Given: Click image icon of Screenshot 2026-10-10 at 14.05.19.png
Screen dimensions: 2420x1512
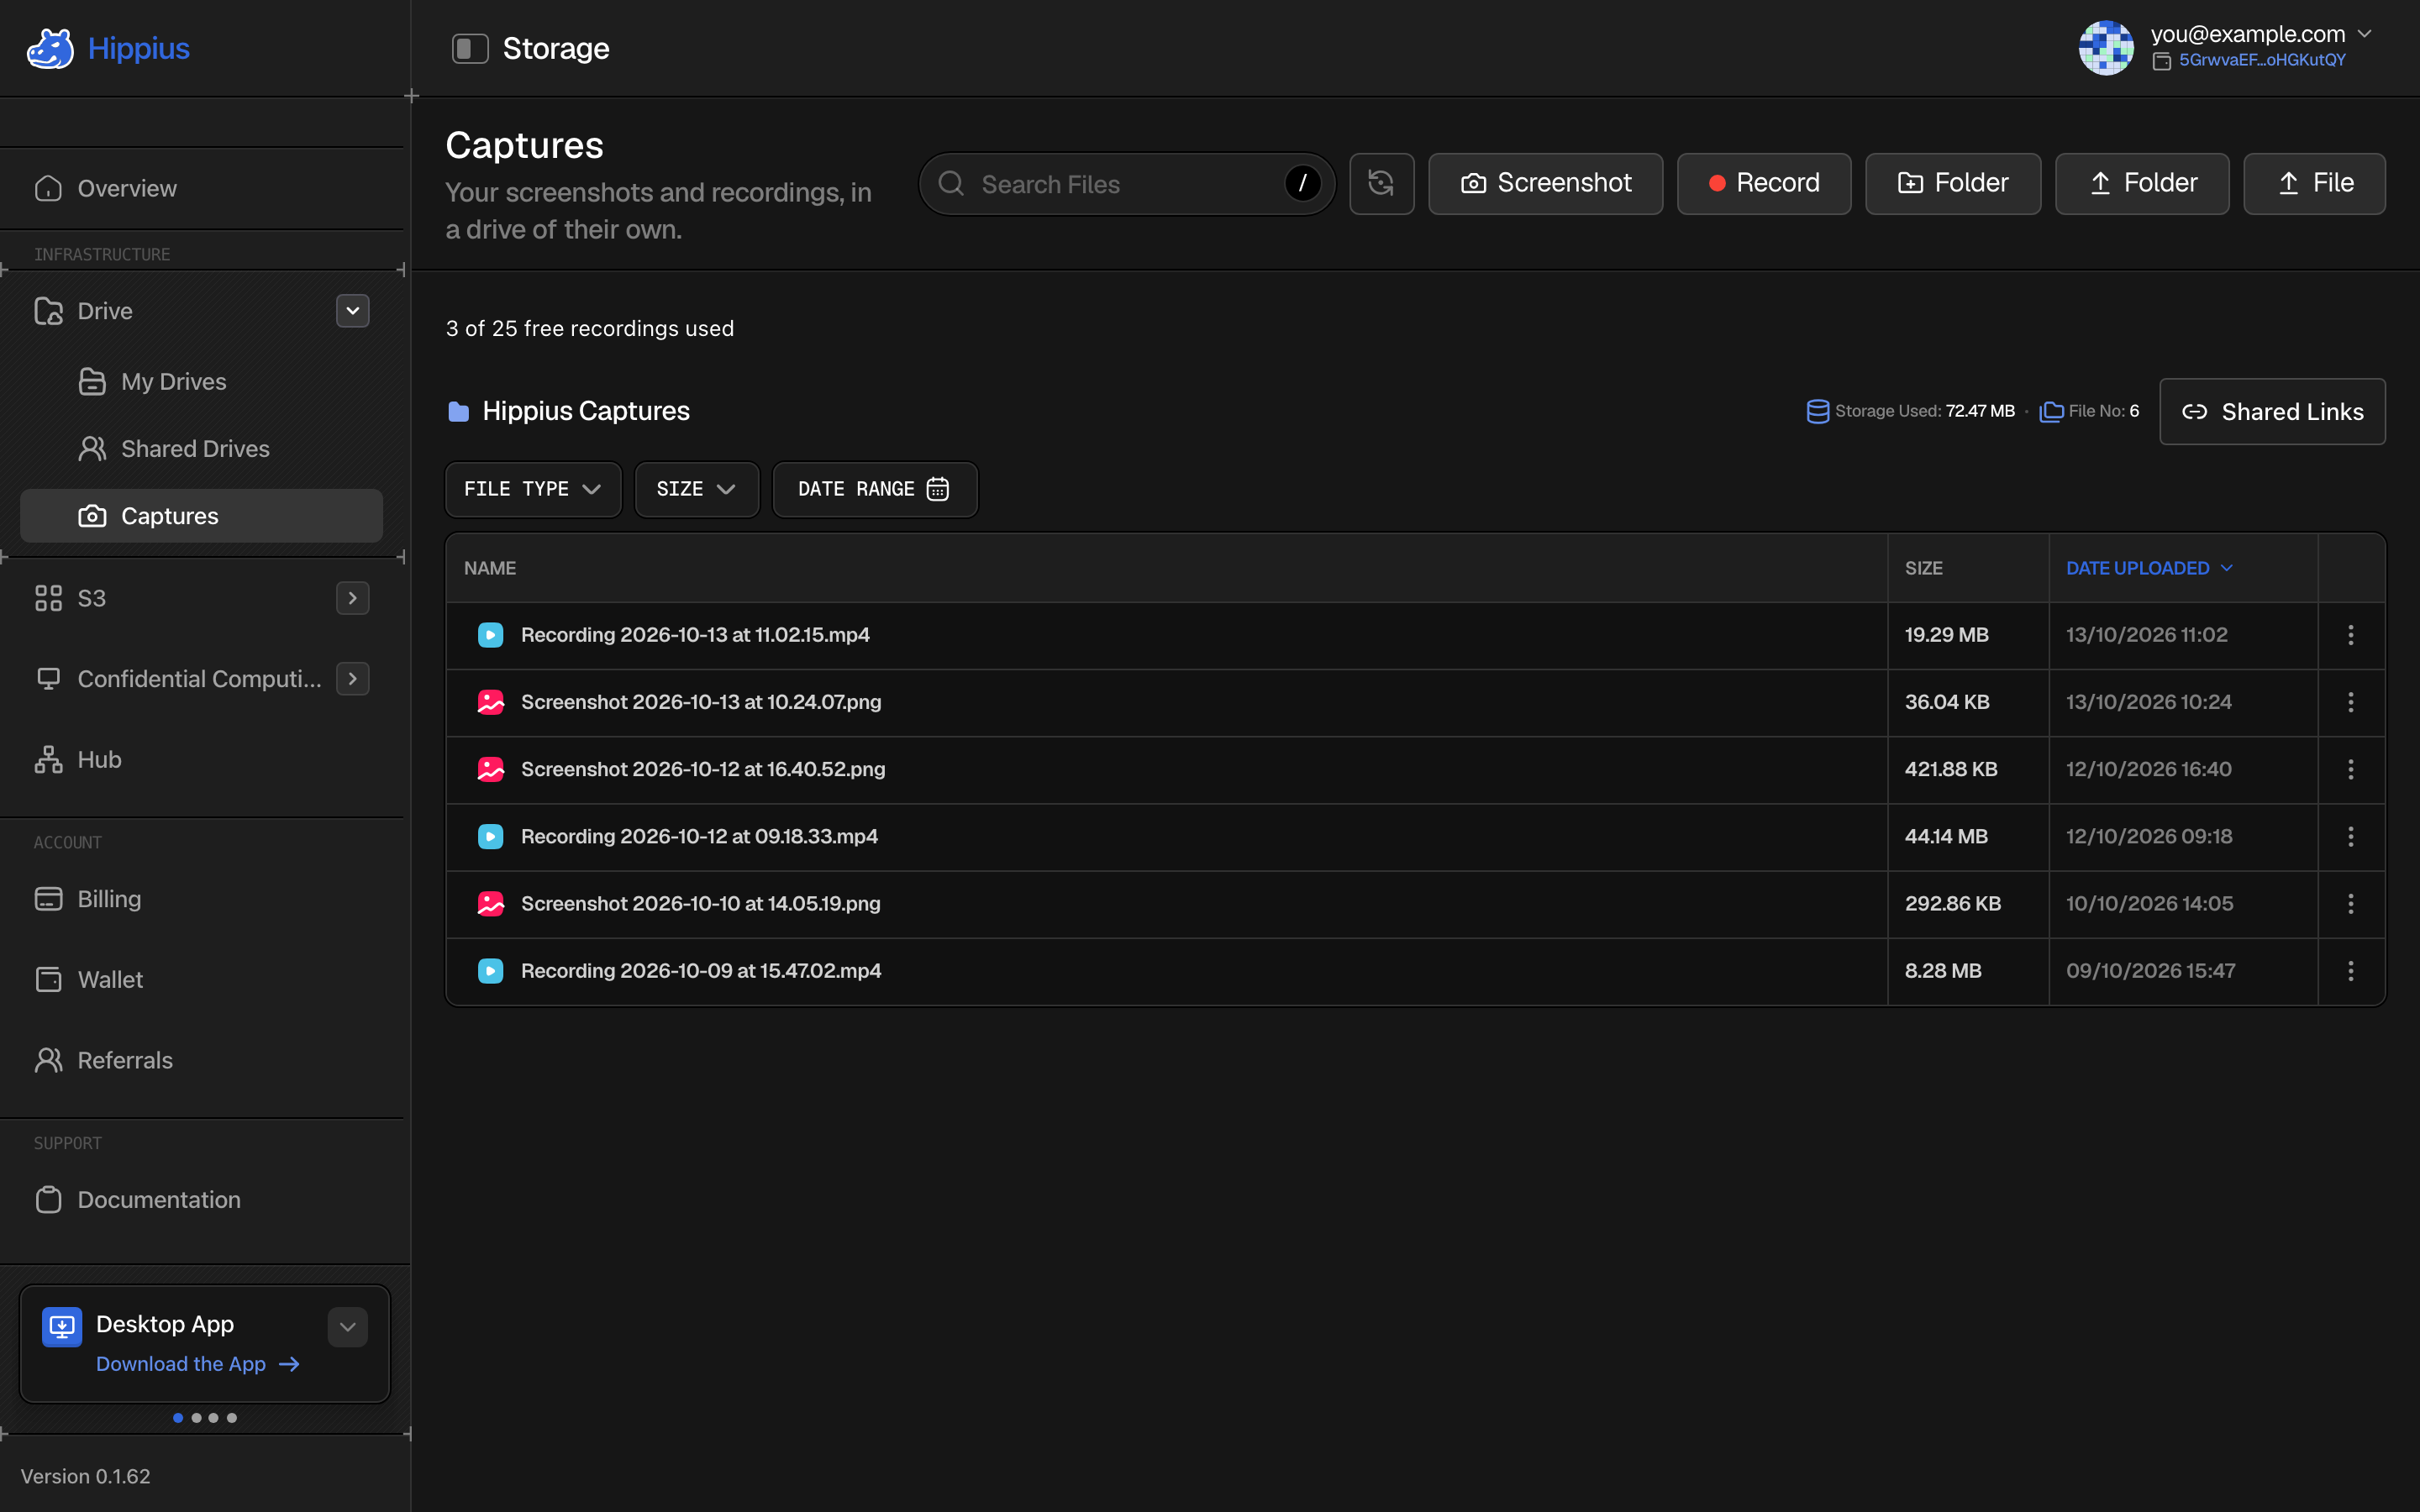Looking at the screenshot, I should [x=490, y=903].
